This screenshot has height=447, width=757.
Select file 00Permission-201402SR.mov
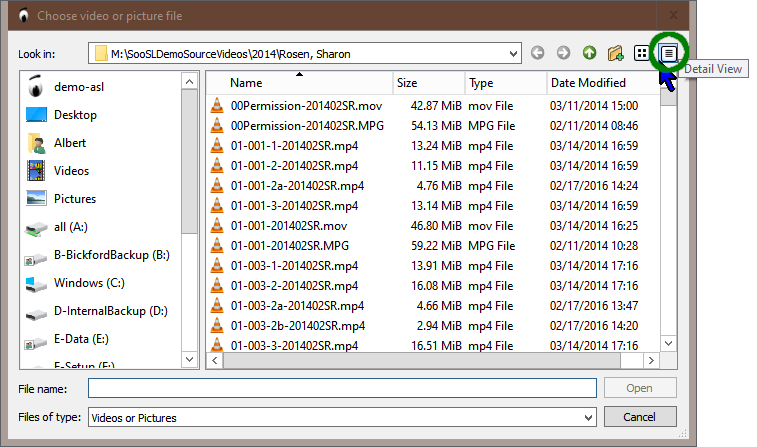point(306,106)
